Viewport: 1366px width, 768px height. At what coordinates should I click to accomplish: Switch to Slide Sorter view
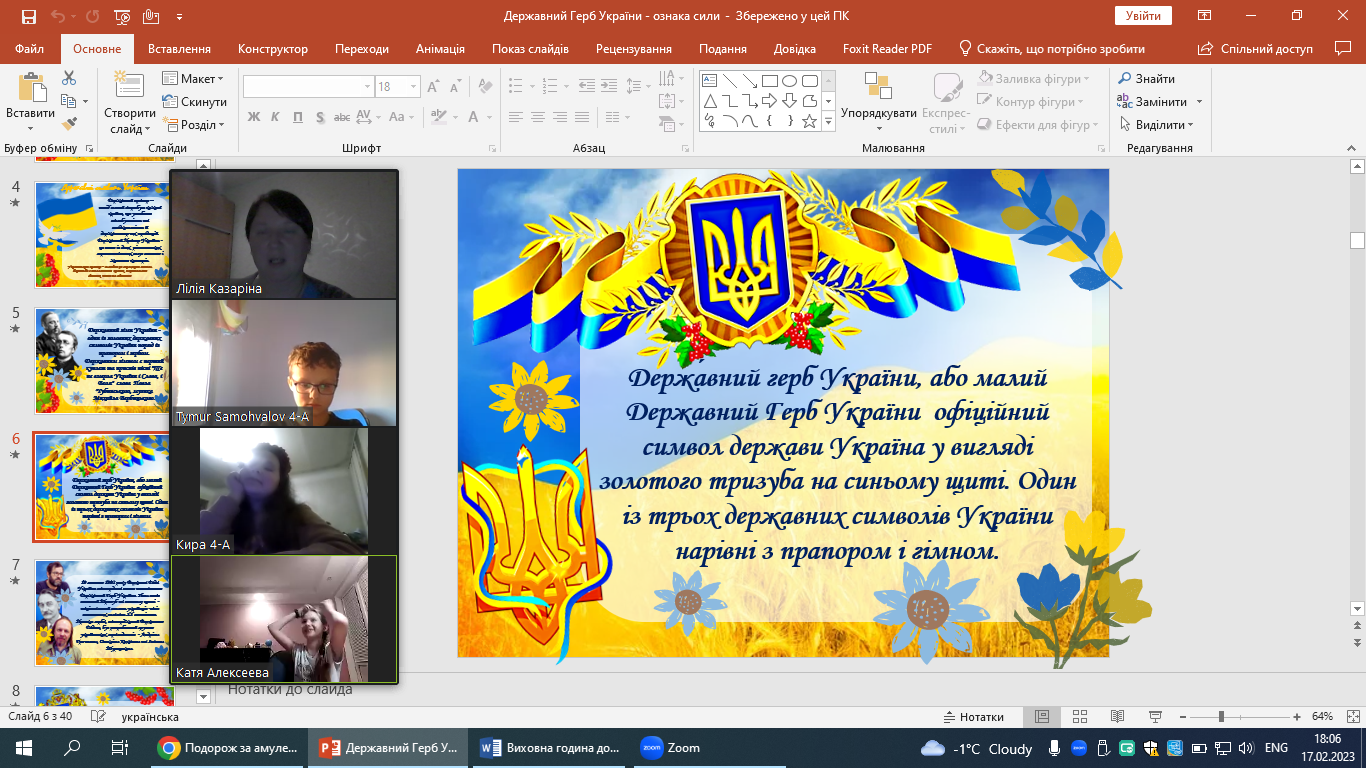[1078, 717]
